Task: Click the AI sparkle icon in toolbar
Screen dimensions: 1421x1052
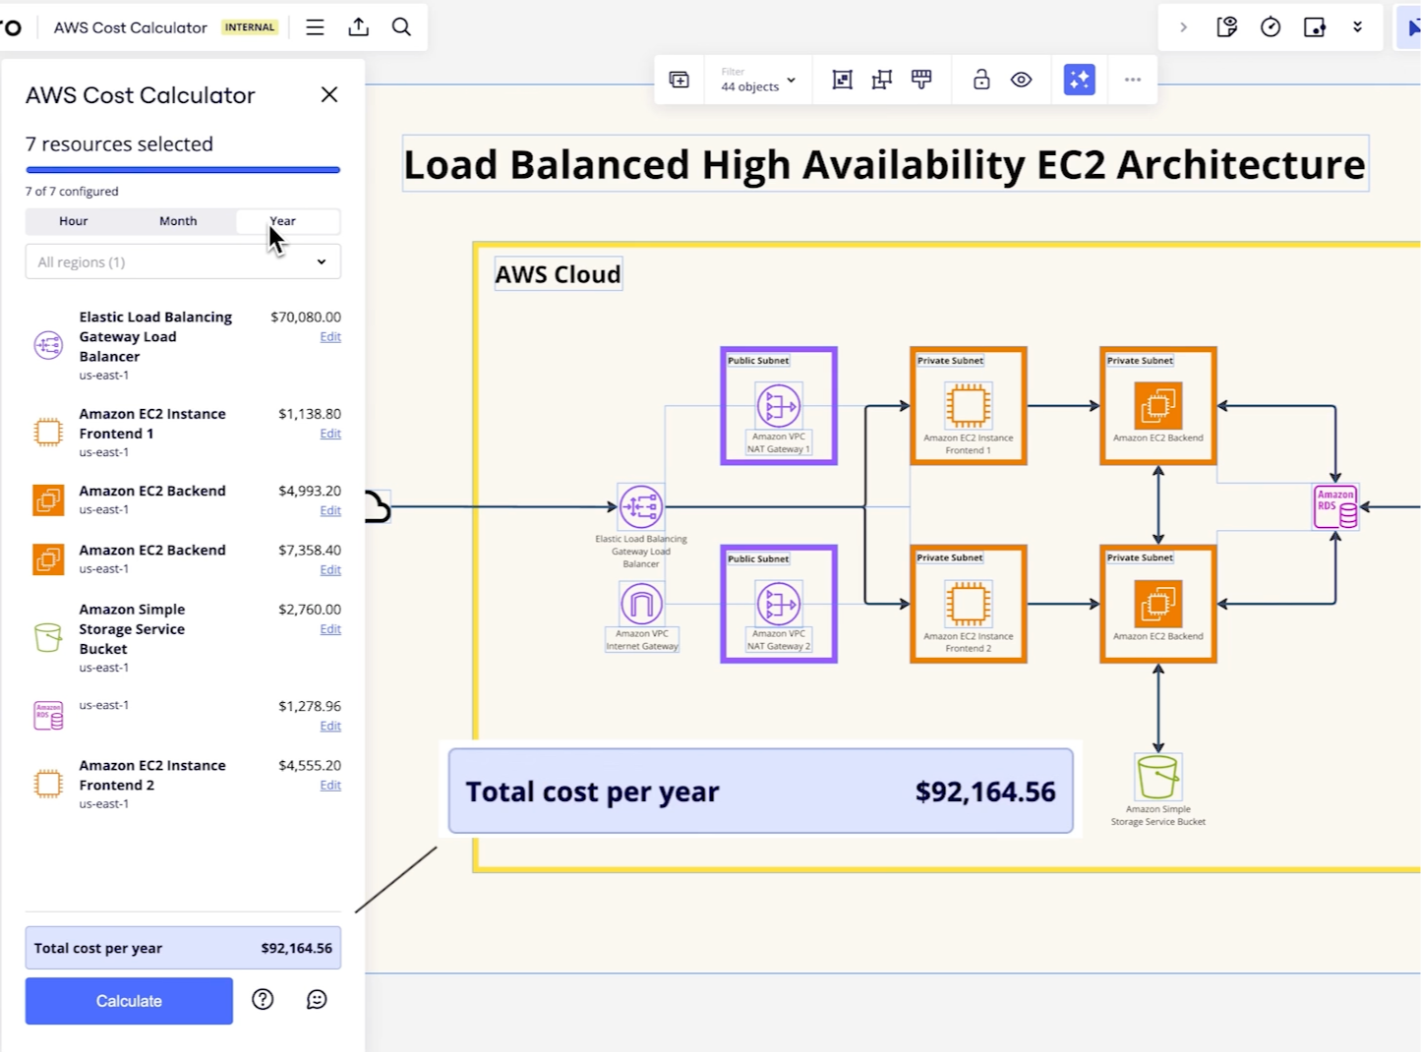Action: pos(1079,80)
